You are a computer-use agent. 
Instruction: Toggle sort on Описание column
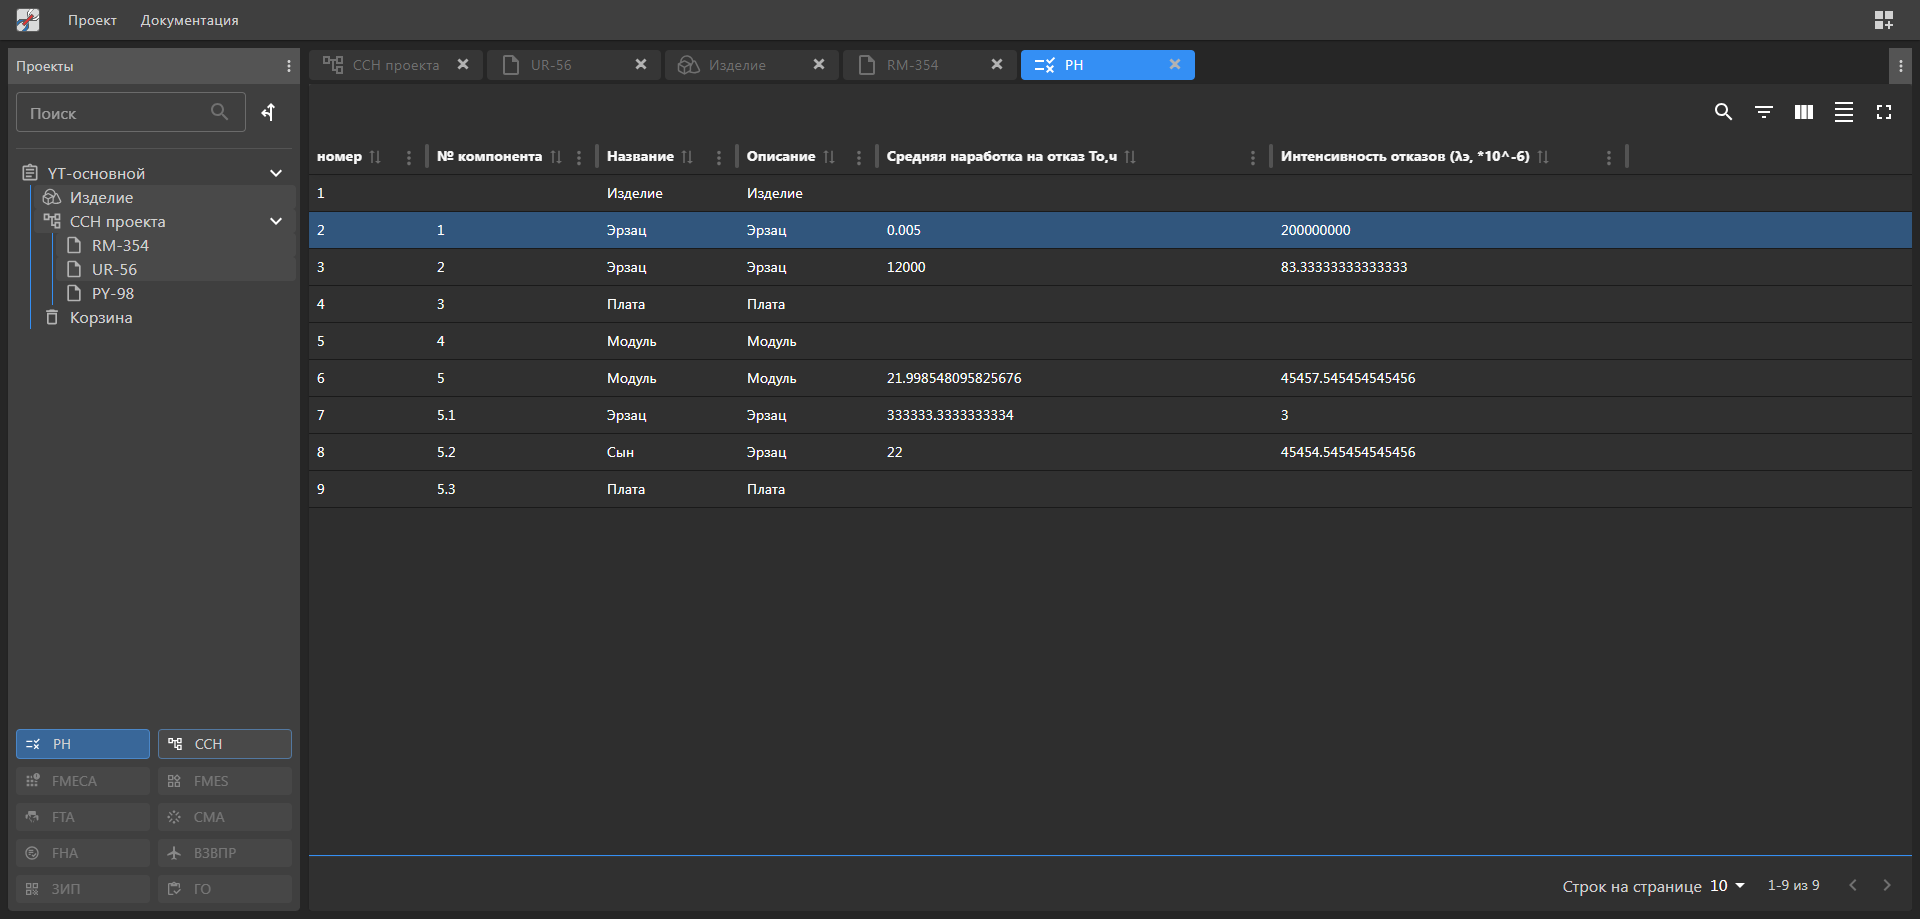pyautogui.click(x=829, y=157)
